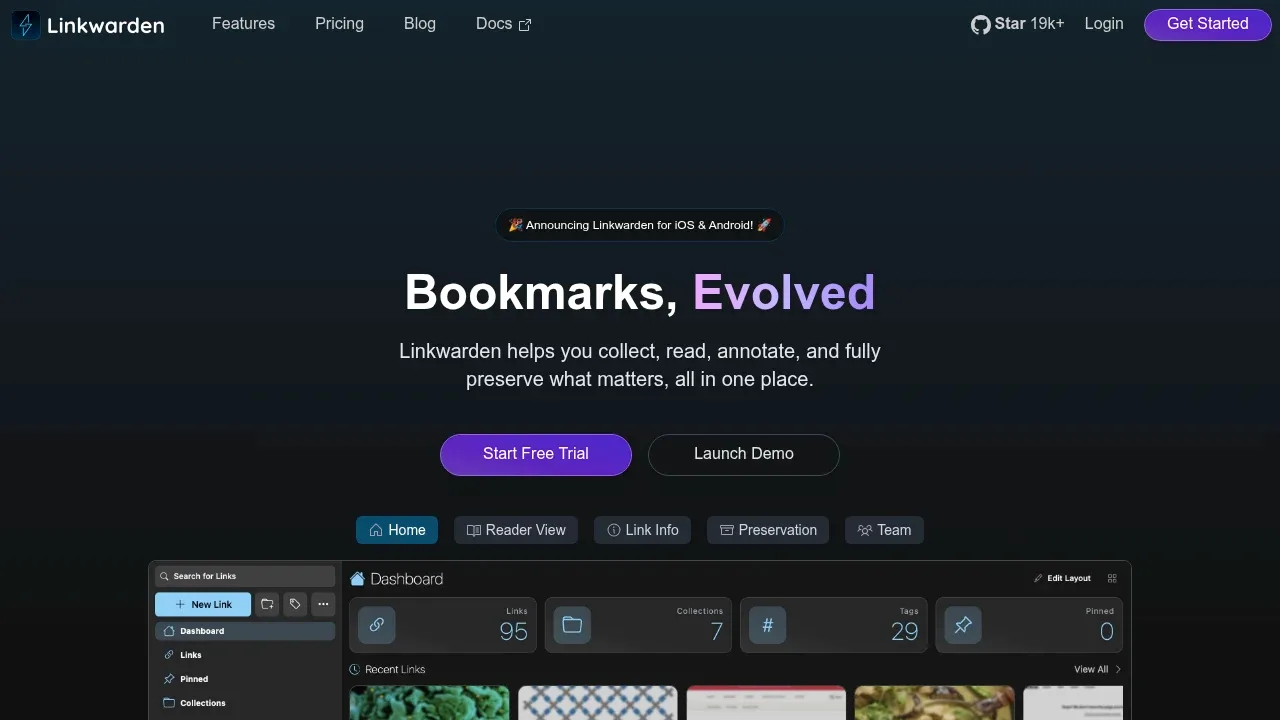Screen dimensions: 1280x720
Task: Click the Links count 95
Action: [x=513, y=632]
